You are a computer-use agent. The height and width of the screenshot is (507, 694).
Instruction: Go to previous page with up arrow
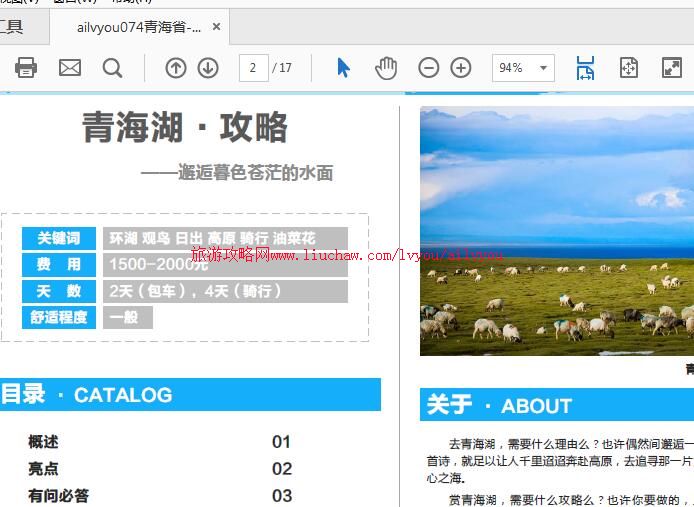(x=176, y=68)
